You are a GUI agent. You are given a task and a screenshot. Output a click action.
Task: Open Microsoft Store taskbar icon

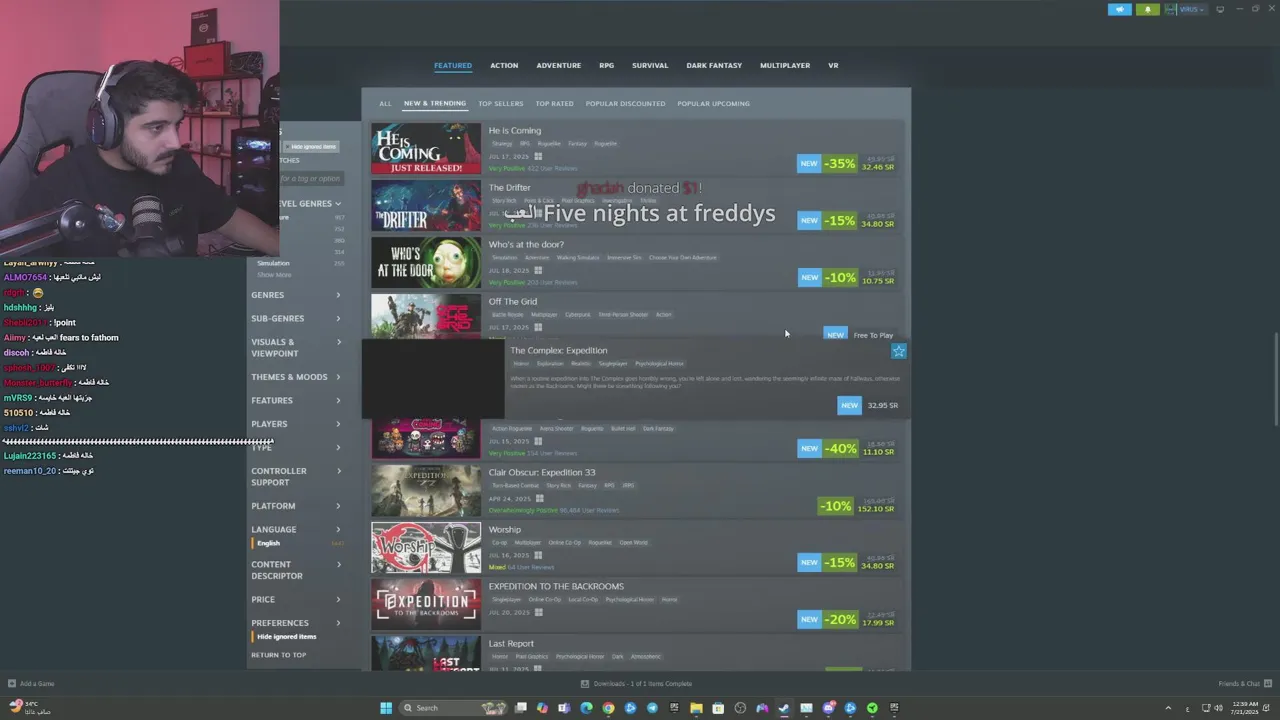click(x=718, y=708)
